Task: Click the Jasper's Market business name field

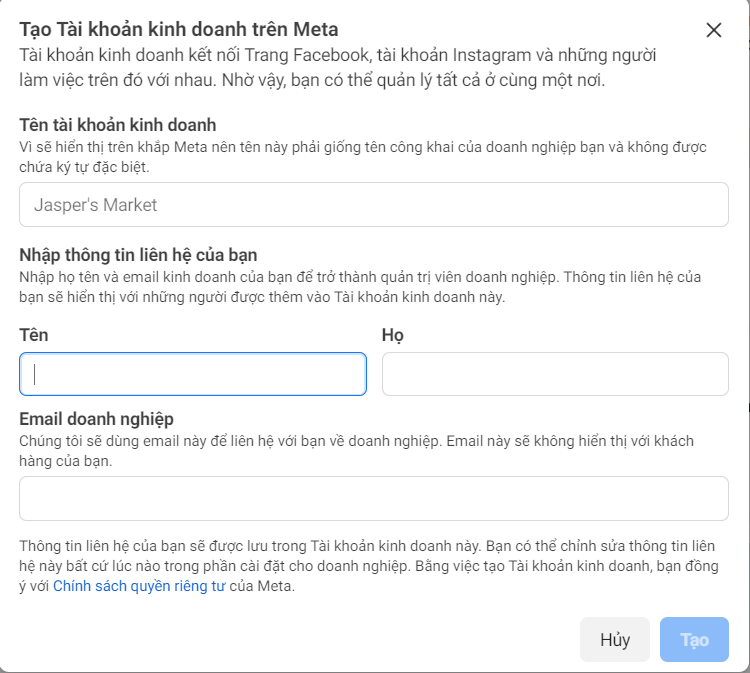Action: pos(373,205)
